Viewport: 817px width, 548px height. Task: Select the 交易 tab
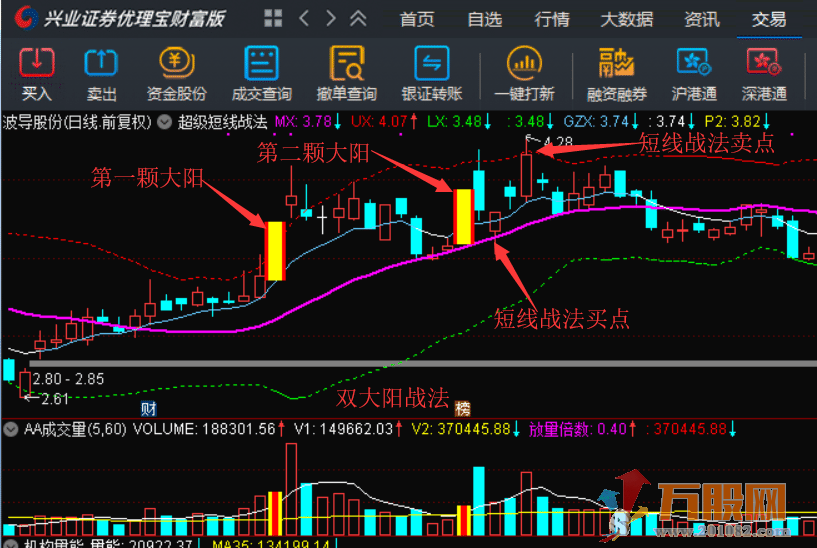pos(769,20)
